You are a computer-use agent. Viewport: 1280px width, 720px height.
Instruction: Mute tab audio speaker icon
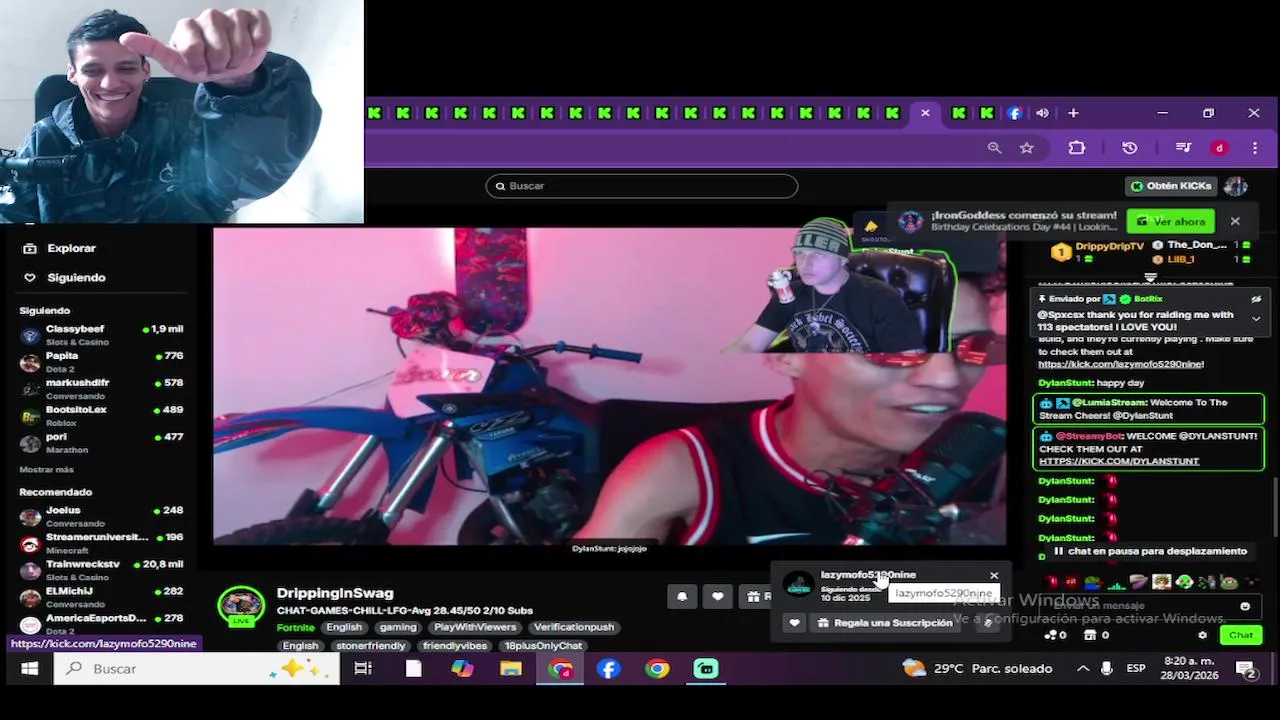tap(1042, 113)
